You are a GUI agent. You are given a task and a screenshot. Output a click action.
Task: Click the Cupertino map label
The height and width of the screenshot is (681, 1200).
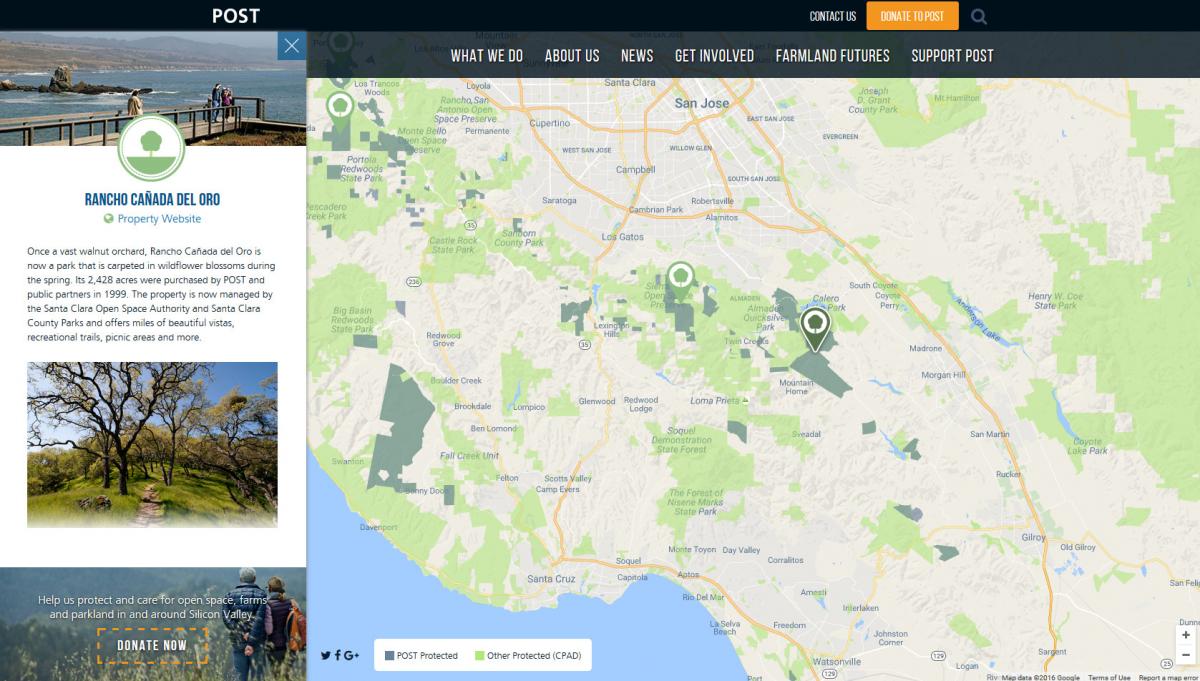click(549, 124)
